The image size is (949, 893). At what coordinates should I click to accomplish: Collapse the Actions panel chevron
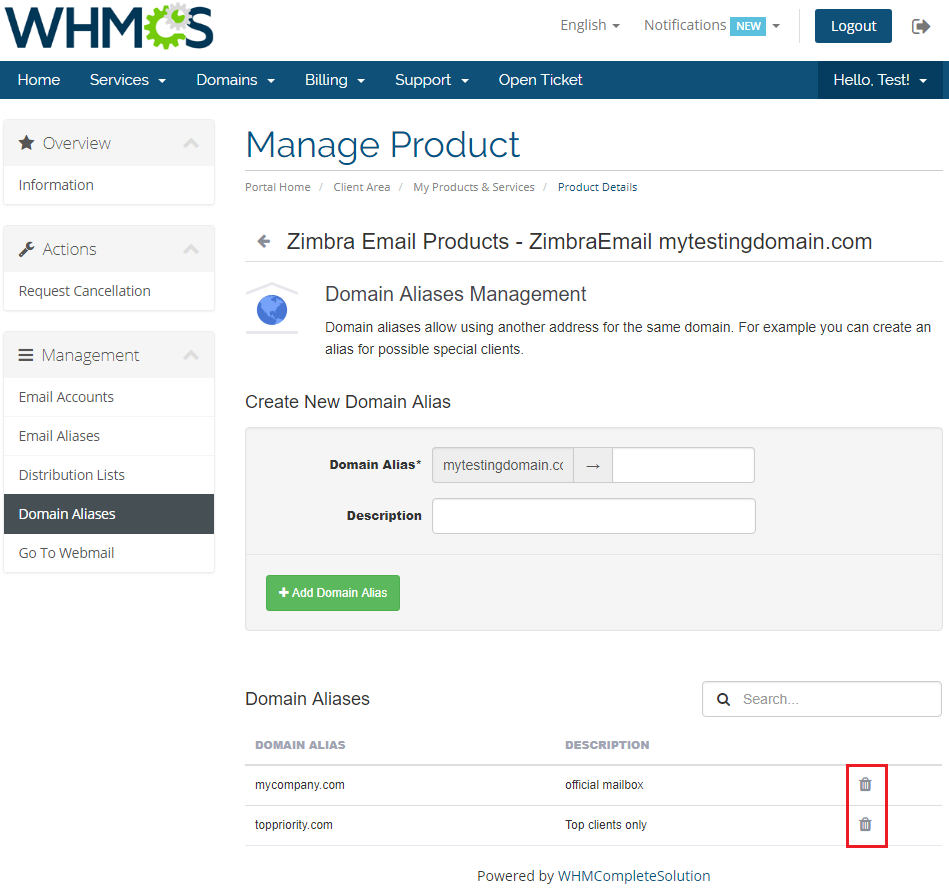191,249
